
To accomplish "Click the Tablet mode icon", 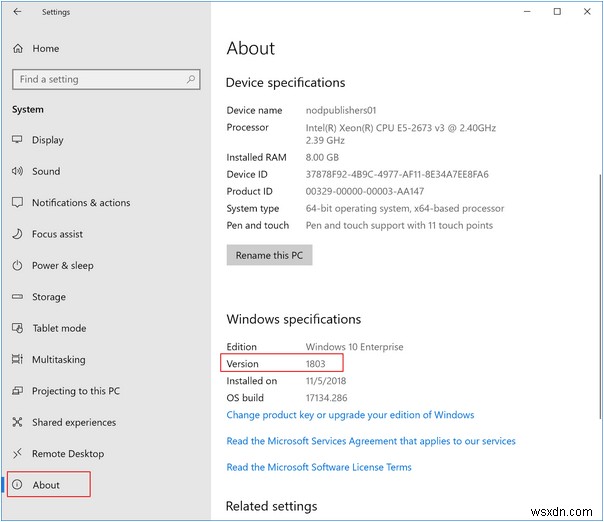I will pos(17,328).
